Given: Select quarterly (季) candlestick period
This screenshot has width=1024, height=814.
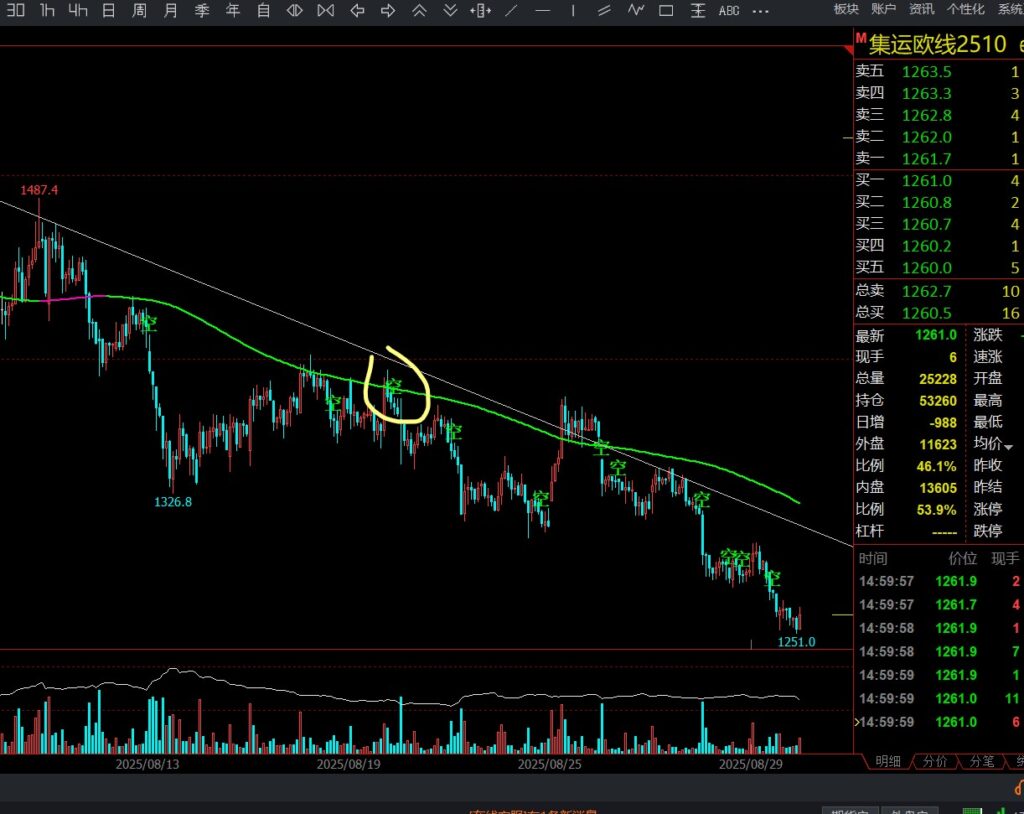Looking at the screenshot, I should pos(202,10).
